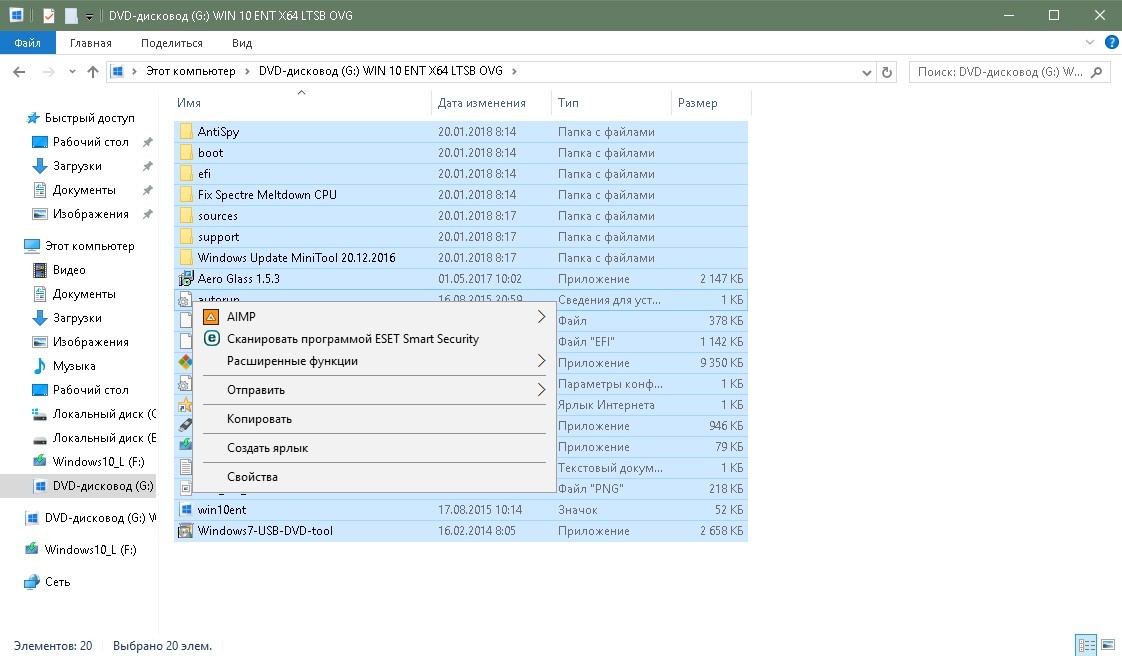Click Этот компьютер in the address bar
The width and height of the screenshot is (1122, 656).
tap(190, 71)
